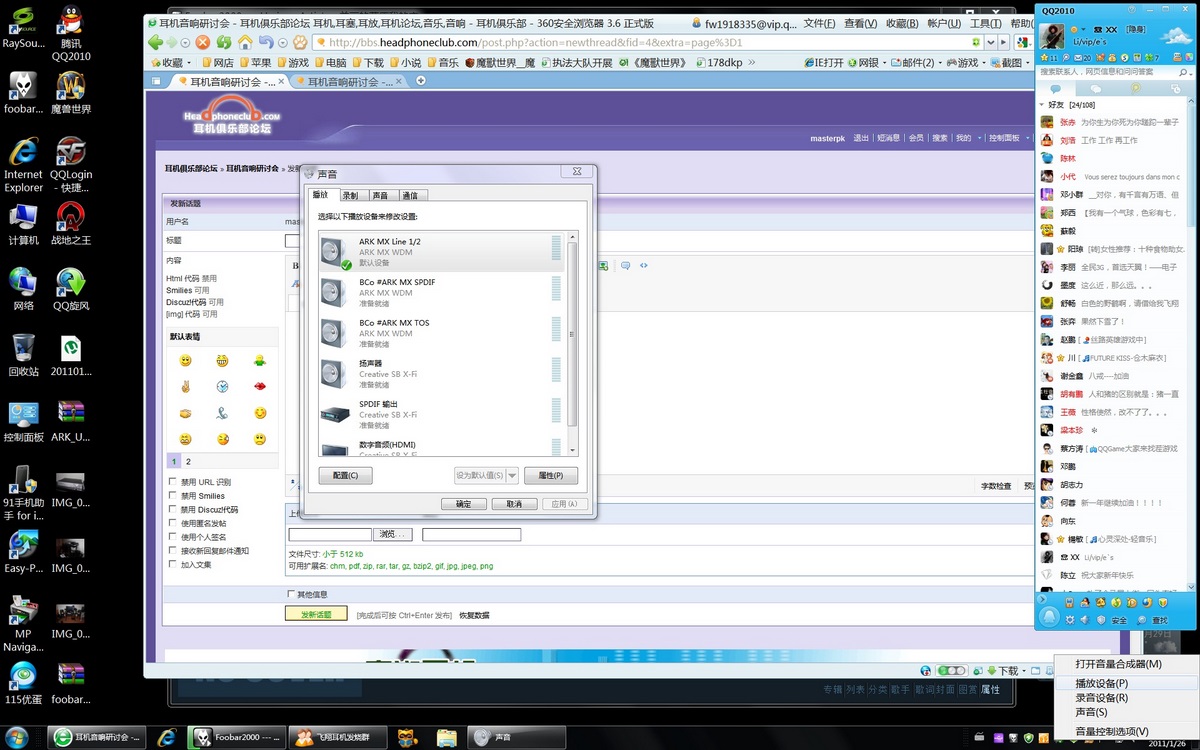Check 禁用 Discuz!代码 checkbox

coord(173,509)
